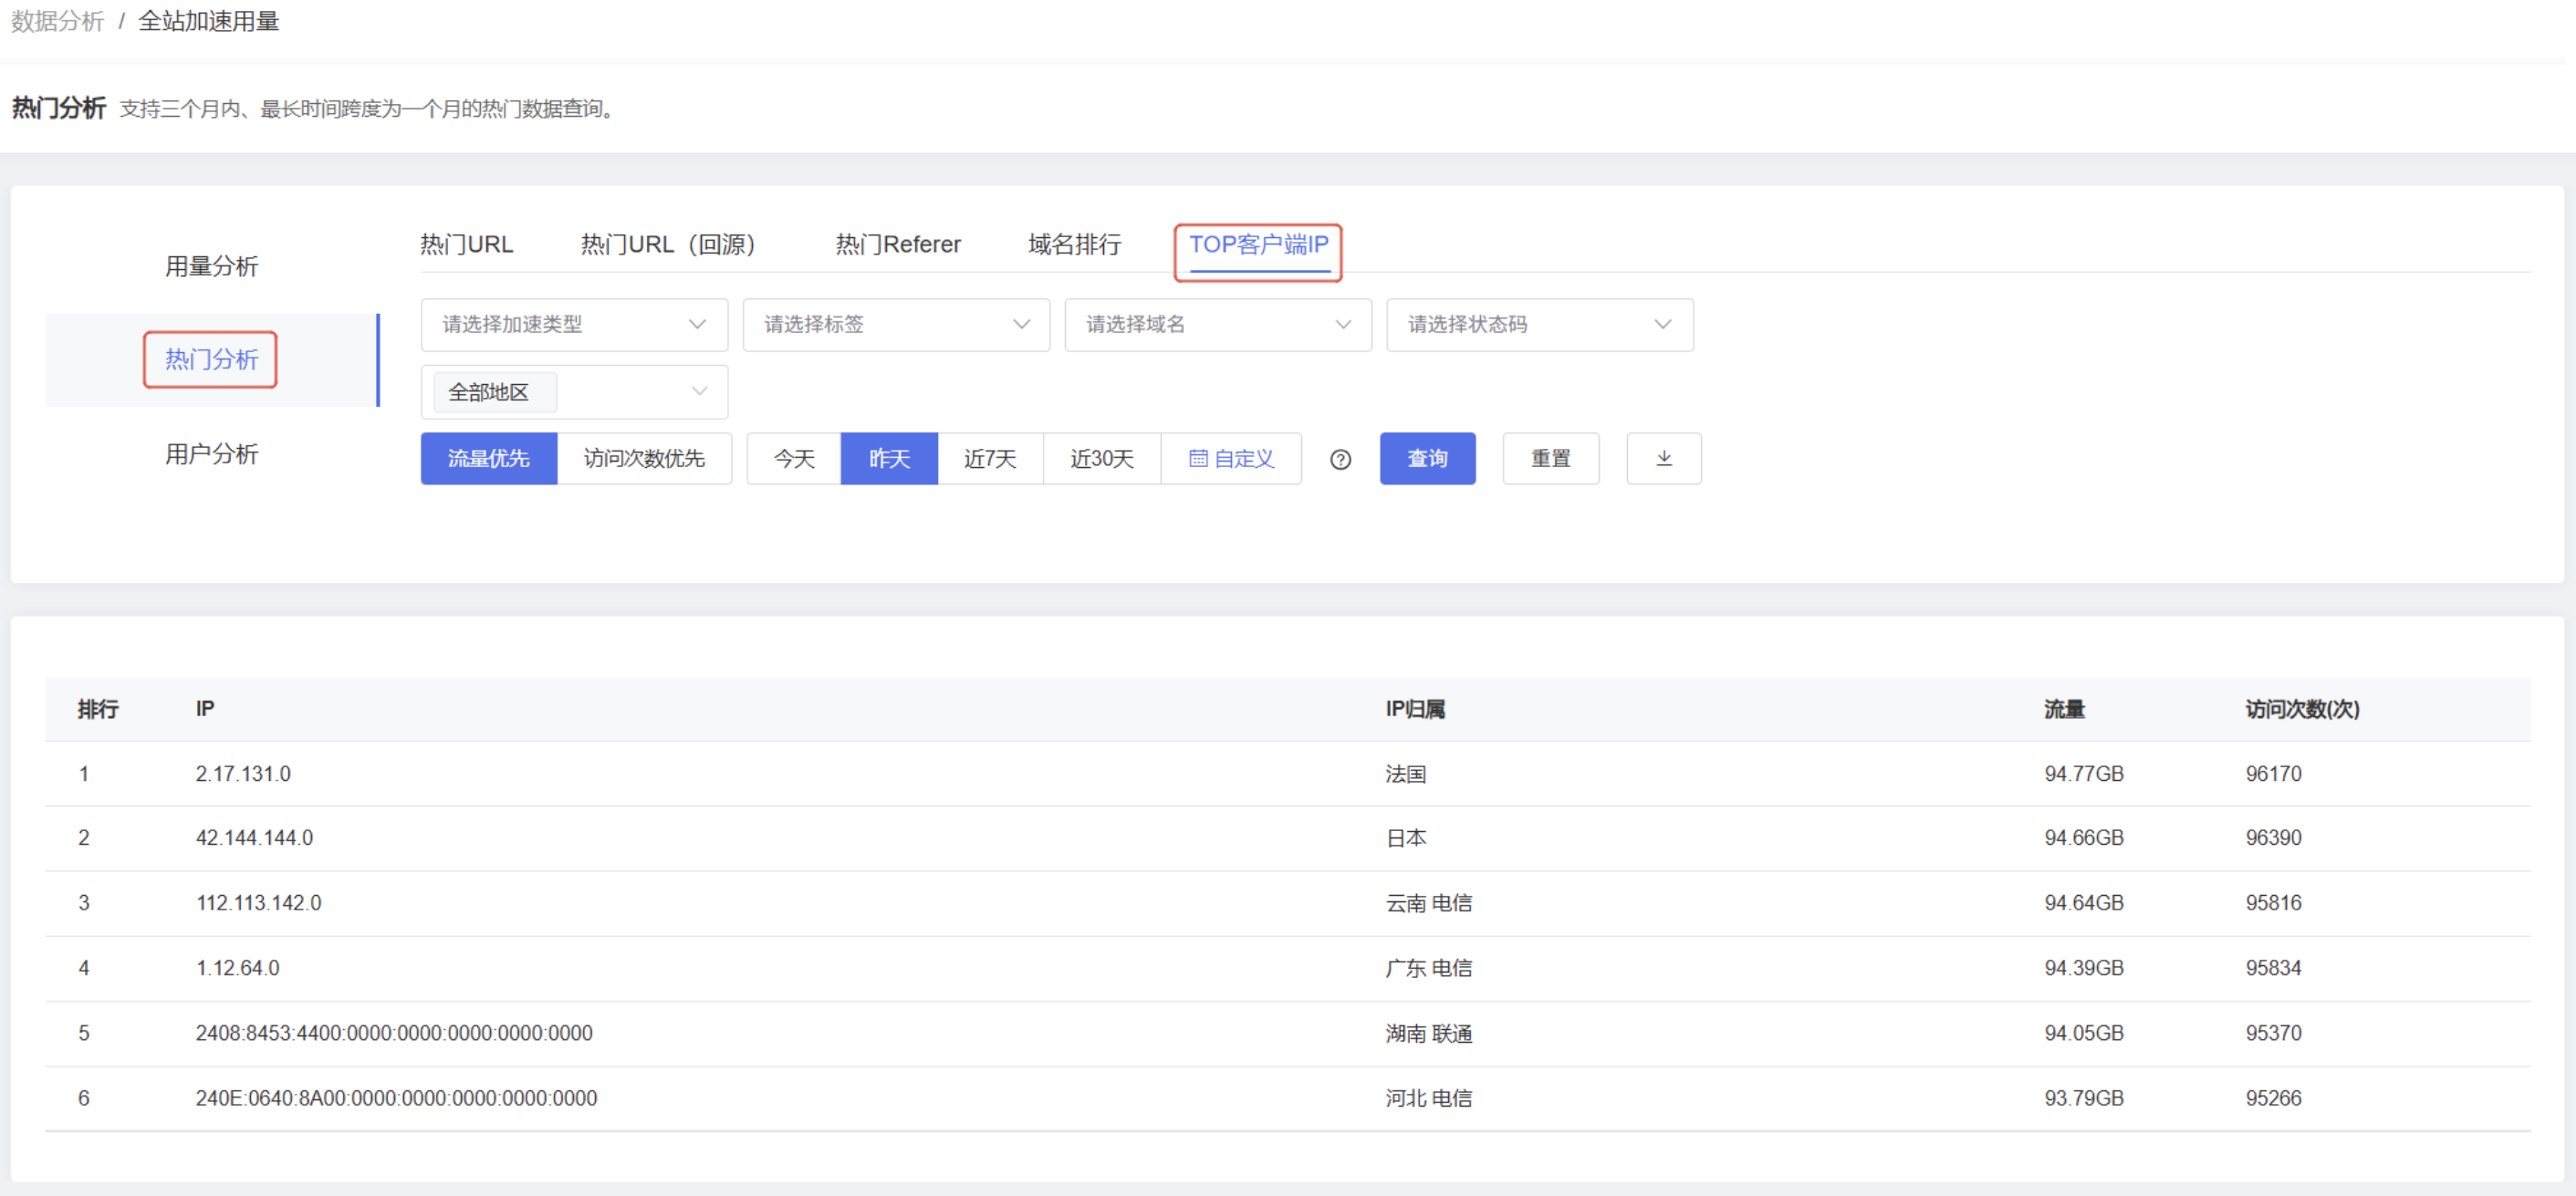
Task: Click the 请选择域名 chevron icon
Action: point(1343,325)
